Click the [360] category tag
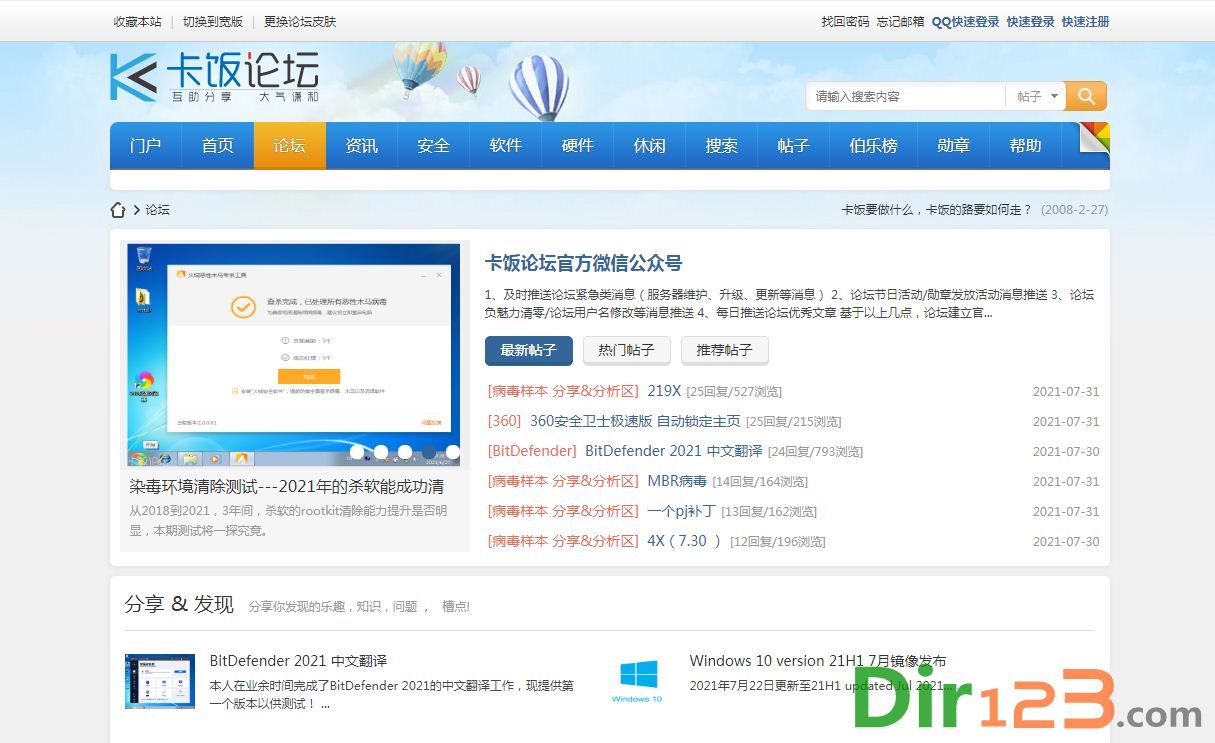Screen dimensions: 1215x743 coord(505,421)
